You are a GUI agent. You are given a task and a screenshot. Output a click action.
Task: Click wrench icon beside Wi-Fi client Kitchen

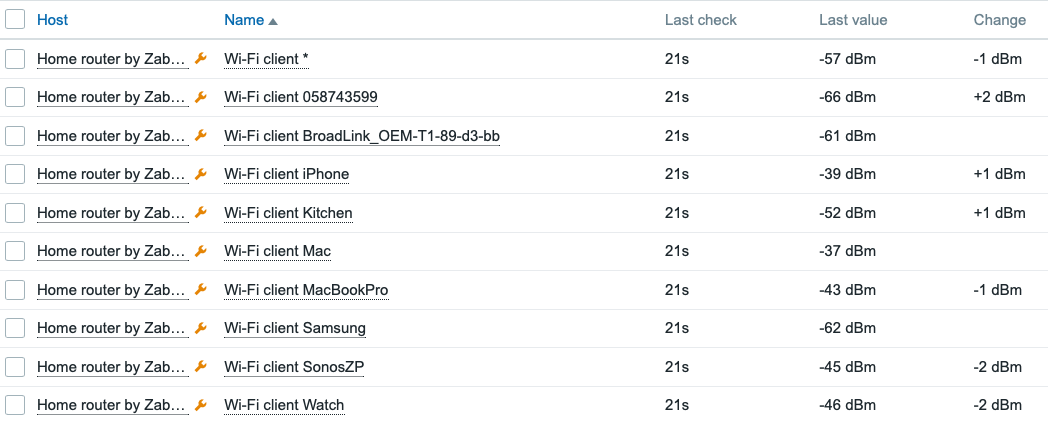pos(200,213)
